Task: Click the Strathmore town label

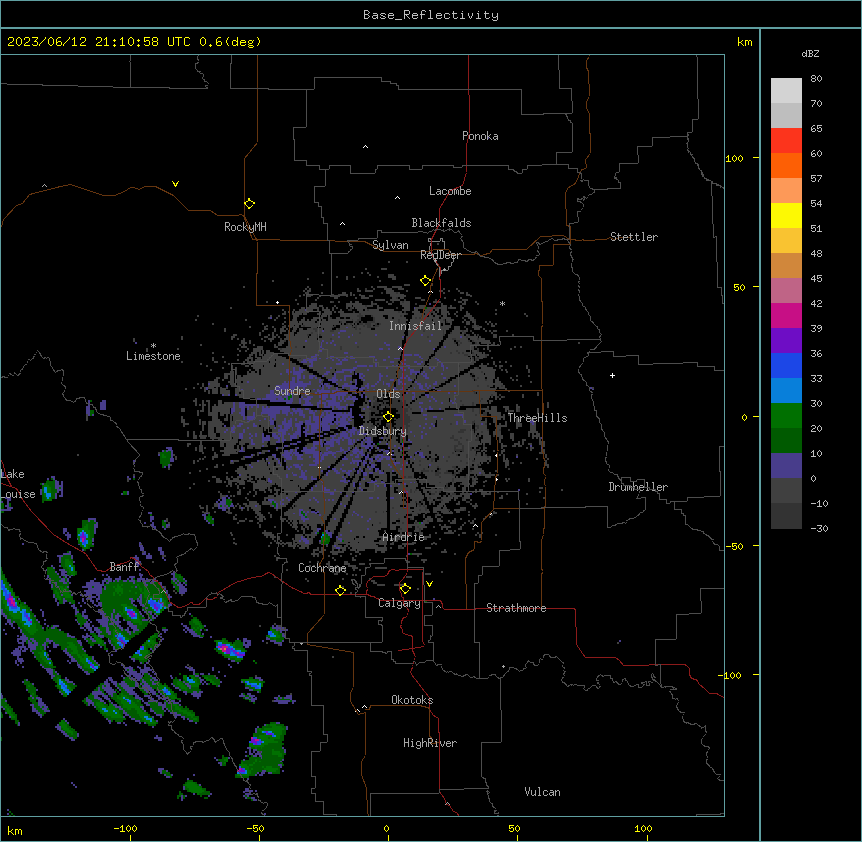Action: (x=516, y=608)
